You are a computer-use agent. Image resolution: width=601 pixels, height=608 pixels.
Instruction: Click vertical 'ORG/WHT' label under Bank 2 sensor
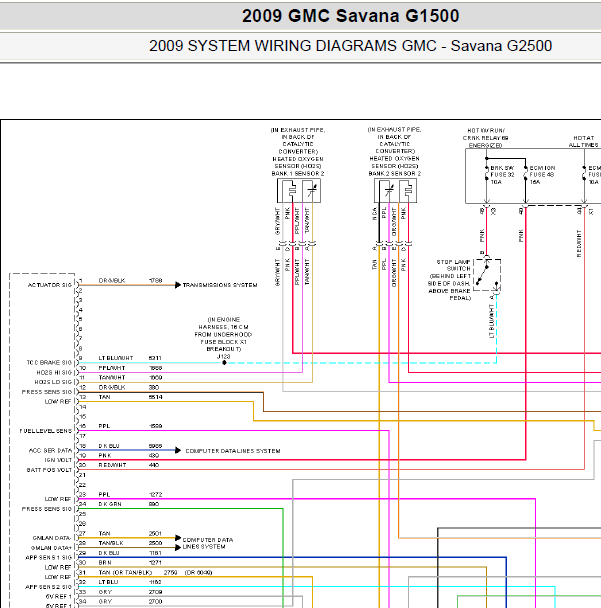point(394,222)
